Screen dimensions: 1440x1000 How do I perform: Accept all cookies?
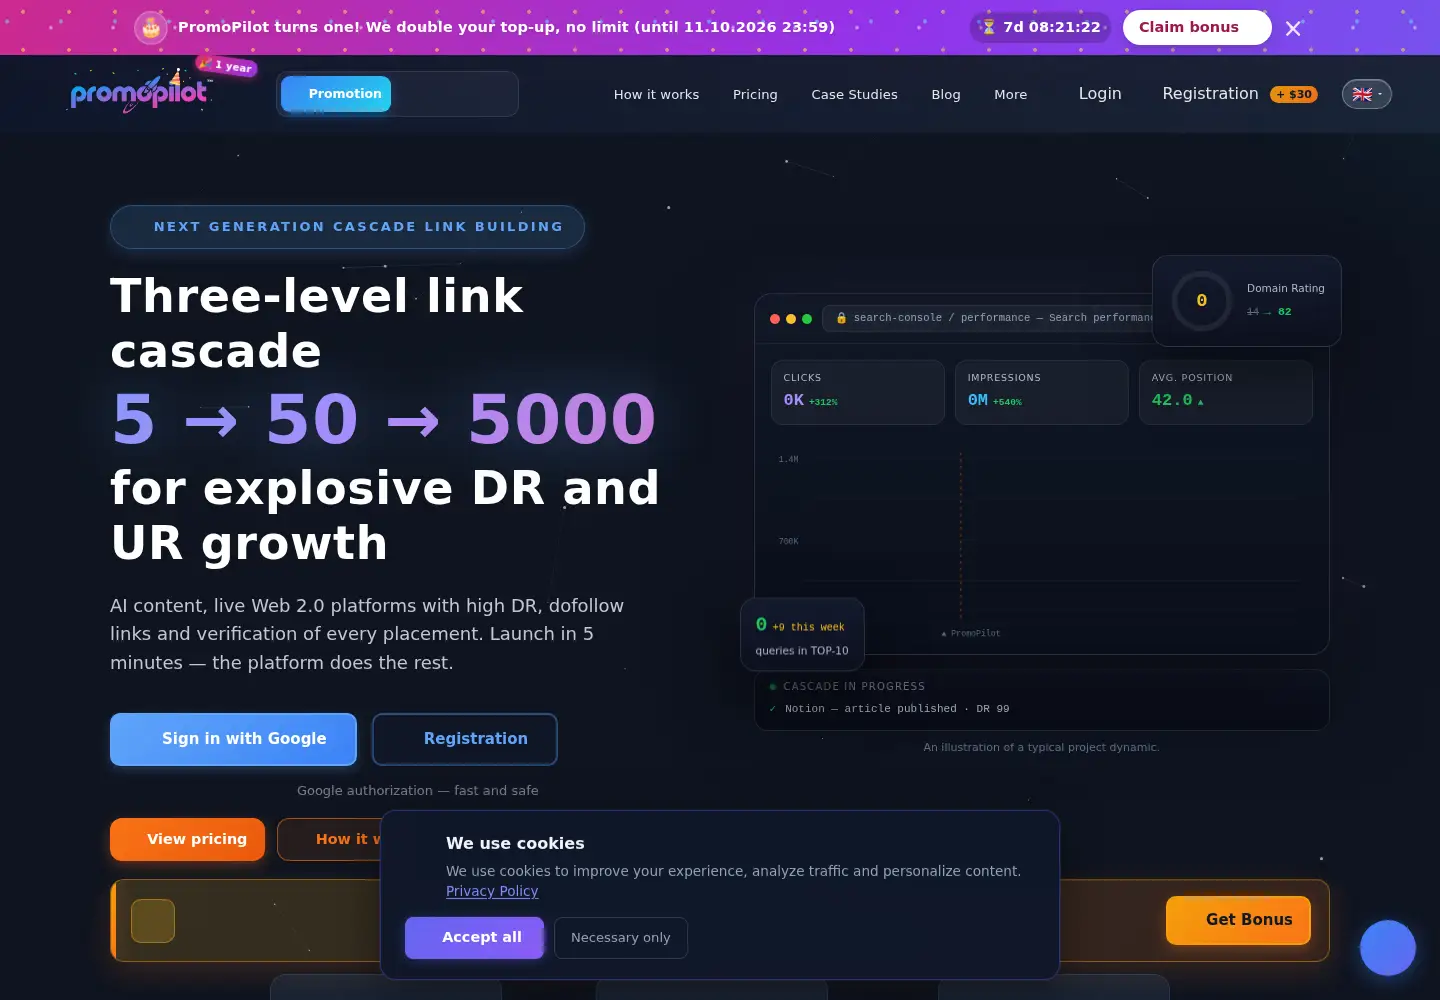click(474, 938)
